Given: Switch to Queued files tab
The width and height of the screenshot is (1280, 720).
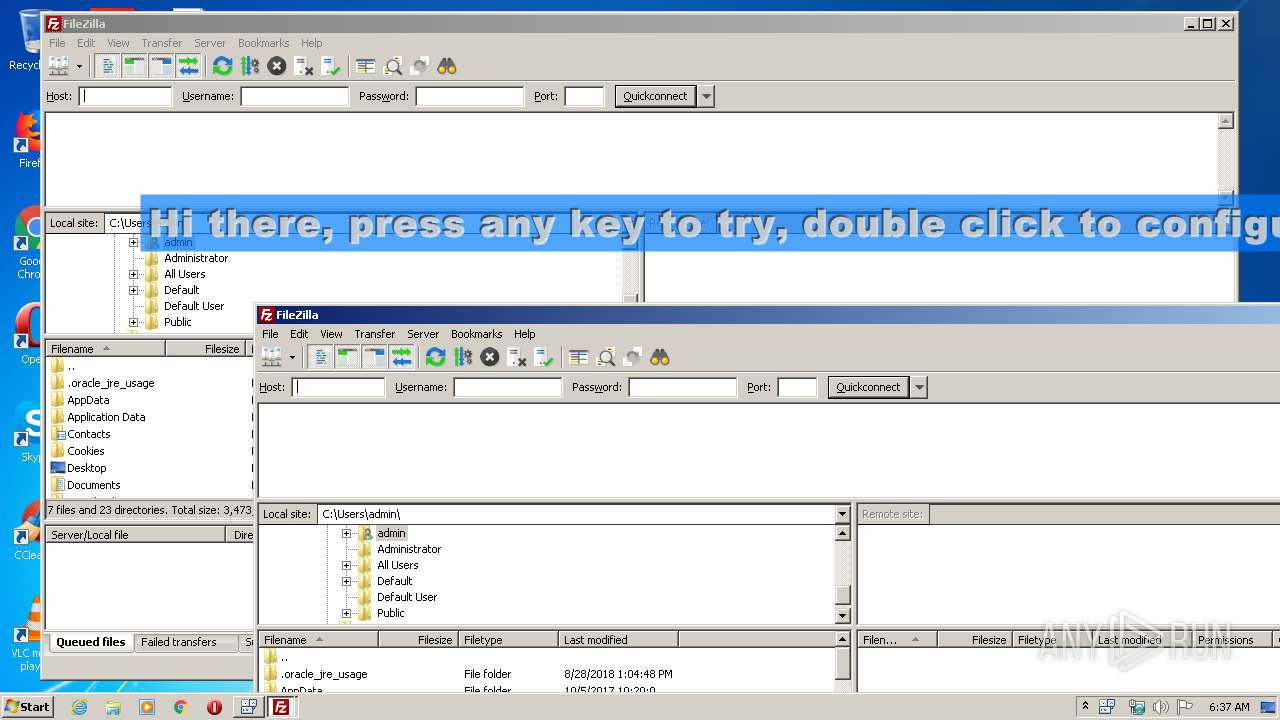Looking at the screenshot, I should [x=90, y=642].
